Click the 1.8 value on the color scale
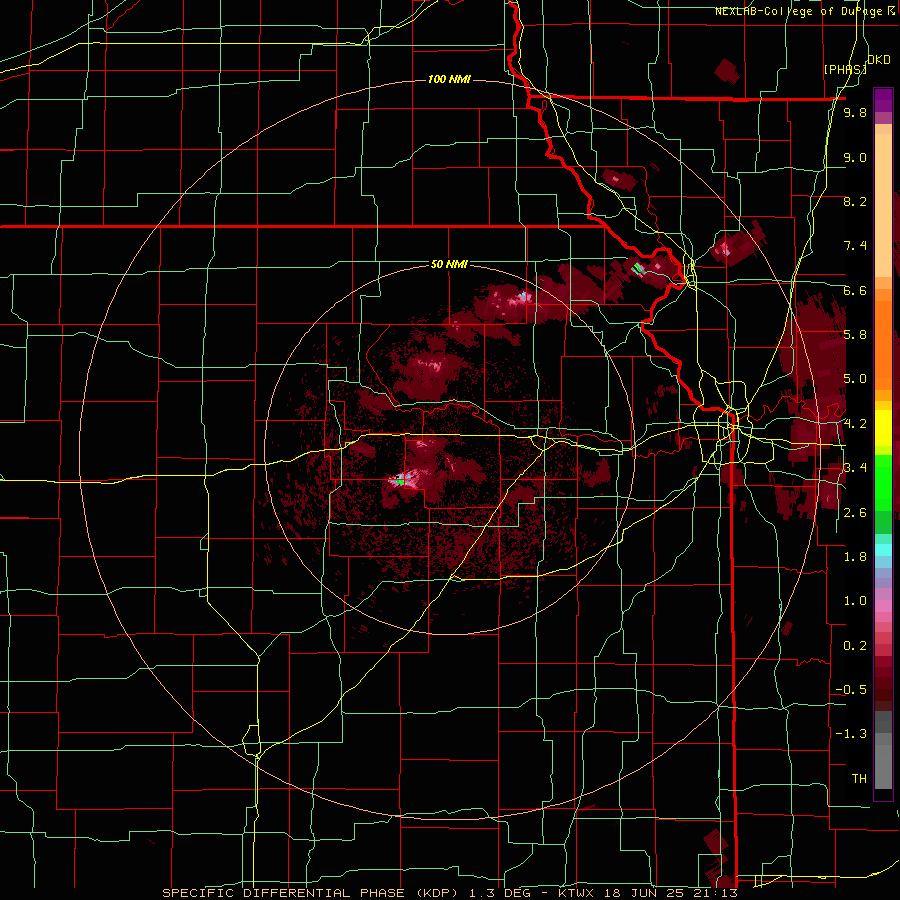 855,557
